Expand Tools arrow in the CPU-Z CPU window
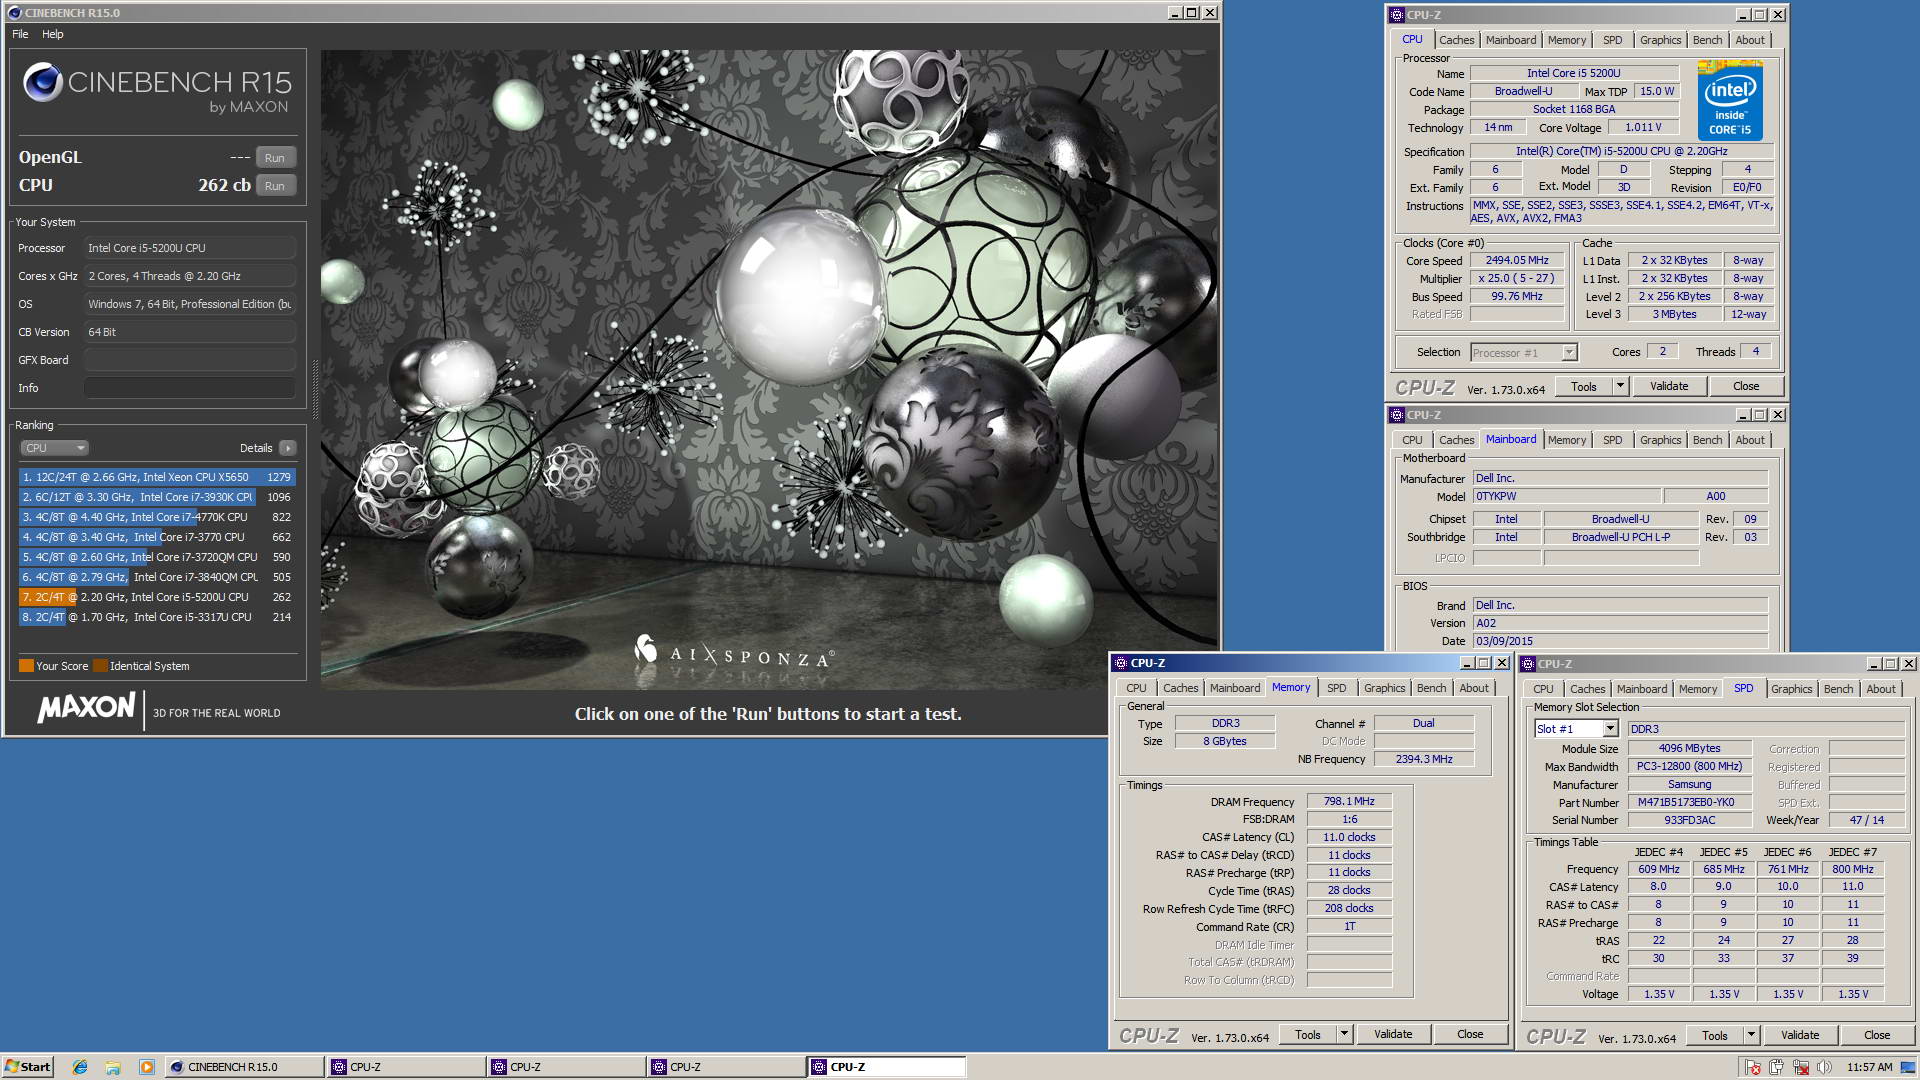 1620,386
